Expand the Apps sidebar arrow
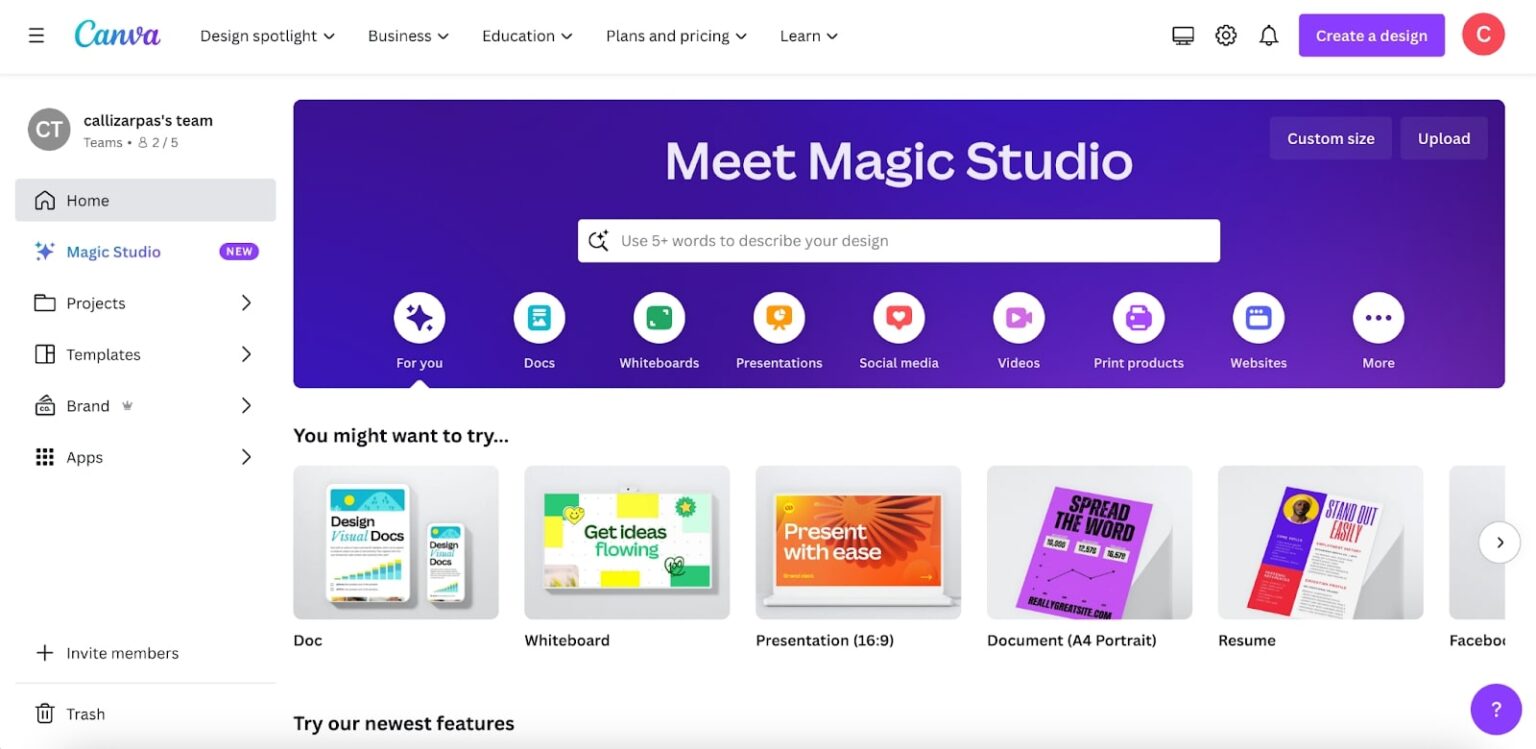 [246, 457]
